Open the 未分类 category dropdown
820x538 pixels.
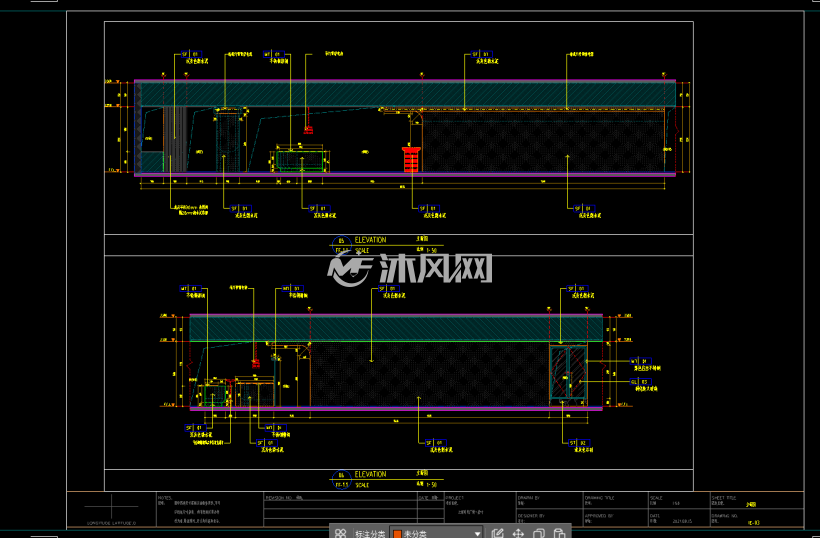click(437, 534)
